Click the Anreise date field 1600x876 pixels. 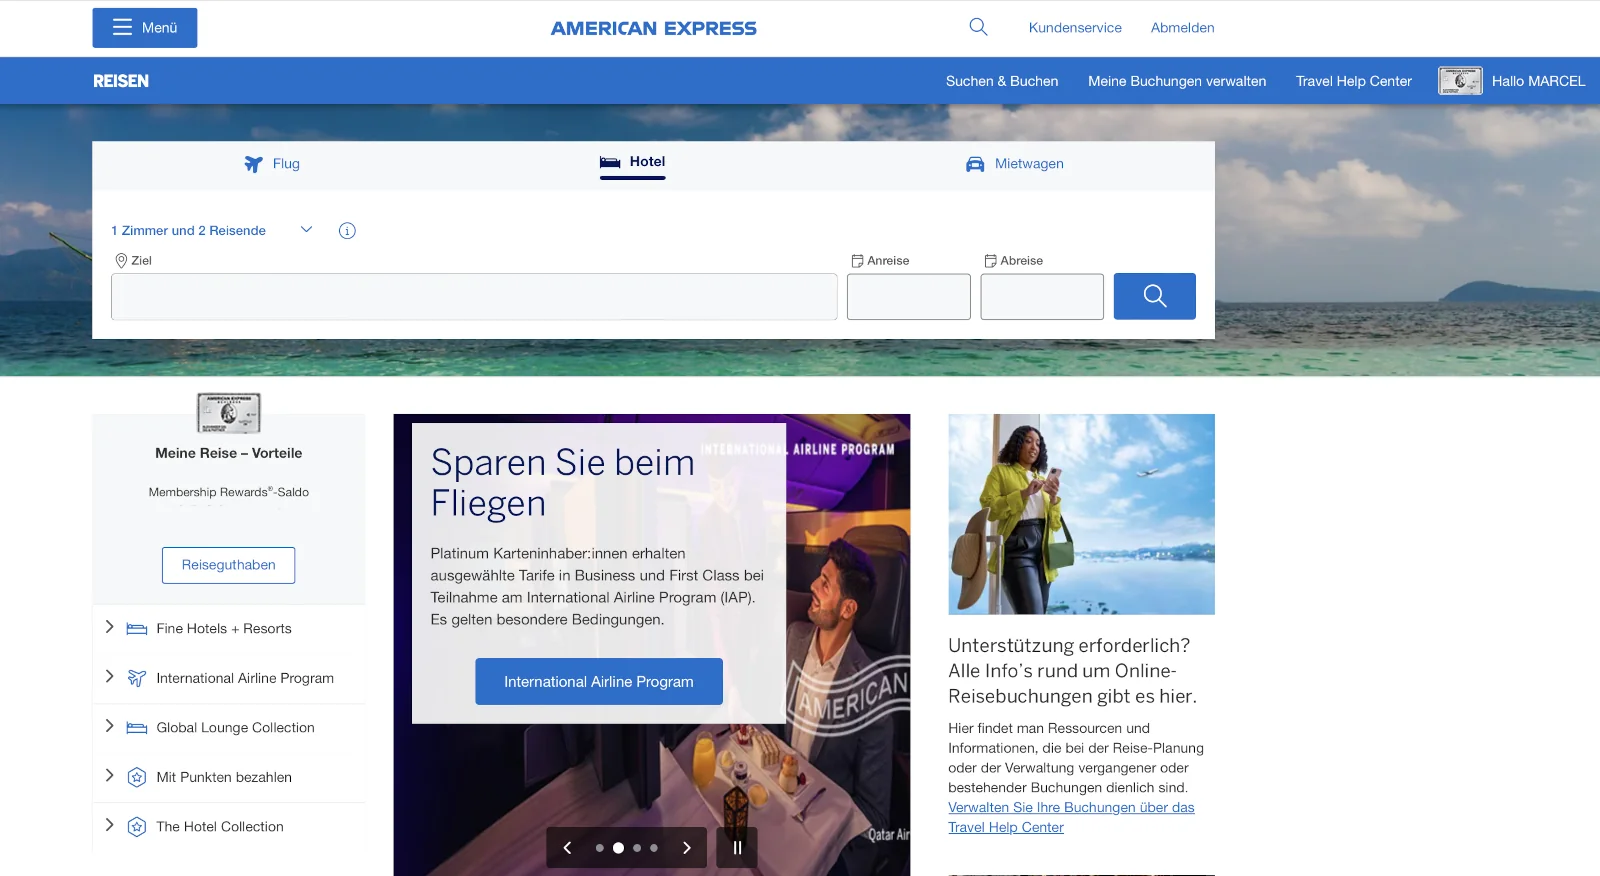[909, 297]
